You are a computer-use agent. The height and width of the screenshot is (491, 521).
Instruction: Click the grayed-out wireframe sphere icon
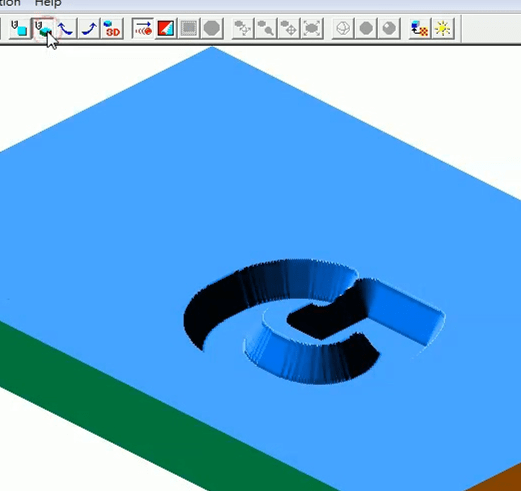(343, 28)
